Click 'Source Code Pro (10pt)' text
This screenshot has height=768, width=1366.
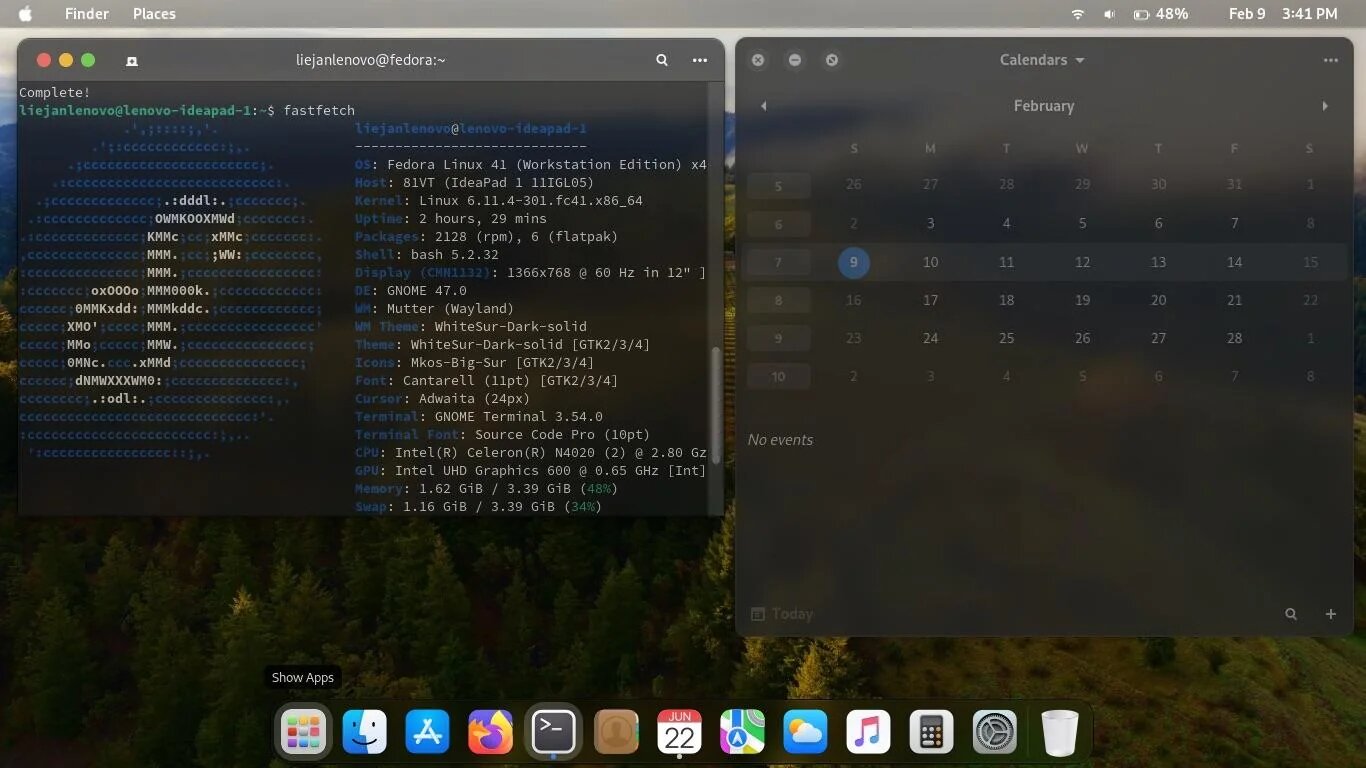[563, 434]
